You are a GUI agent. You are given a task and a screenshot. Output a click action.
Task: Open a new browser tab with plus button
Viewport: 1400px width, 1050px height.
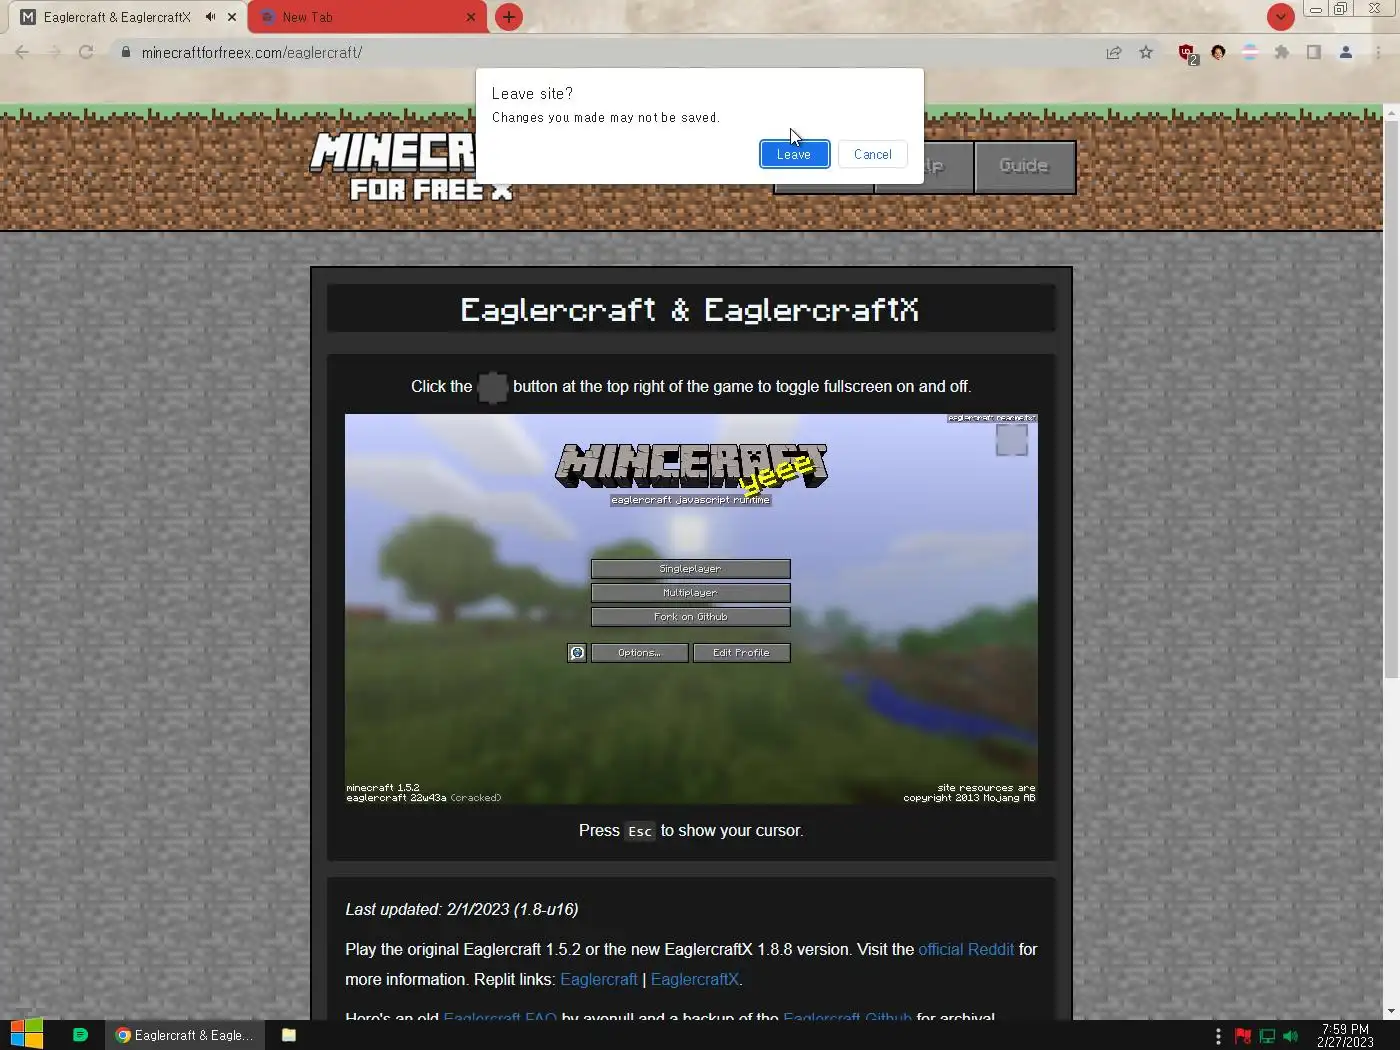click(x=508, y=17)
